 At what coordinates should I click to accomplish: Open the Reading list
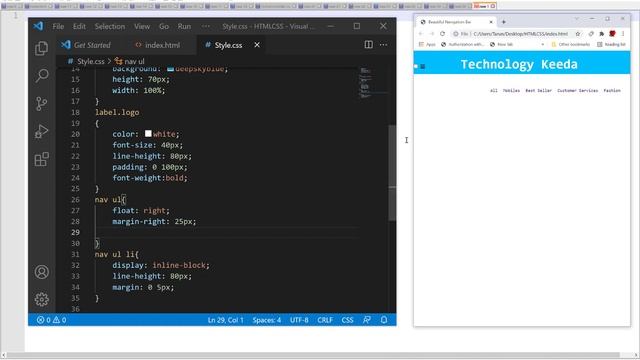point(611,44)
